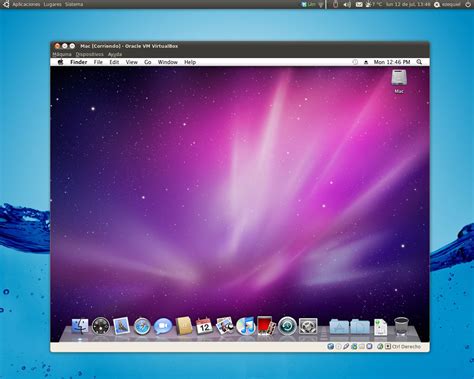Screen dimensions: 474x379
Task: Open Time Machine in the dock
Action: pyautogui.click(x=287, y=326)
